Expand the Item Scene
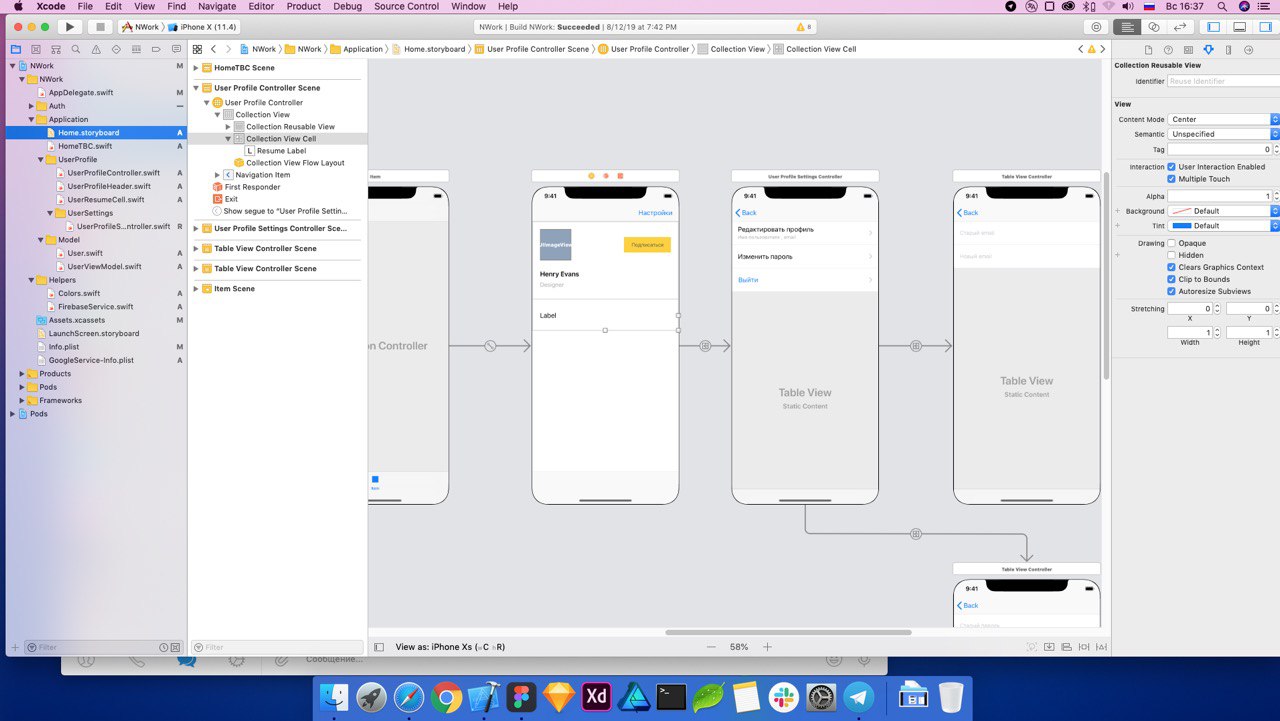1280x721 pixels. point(195,288)
